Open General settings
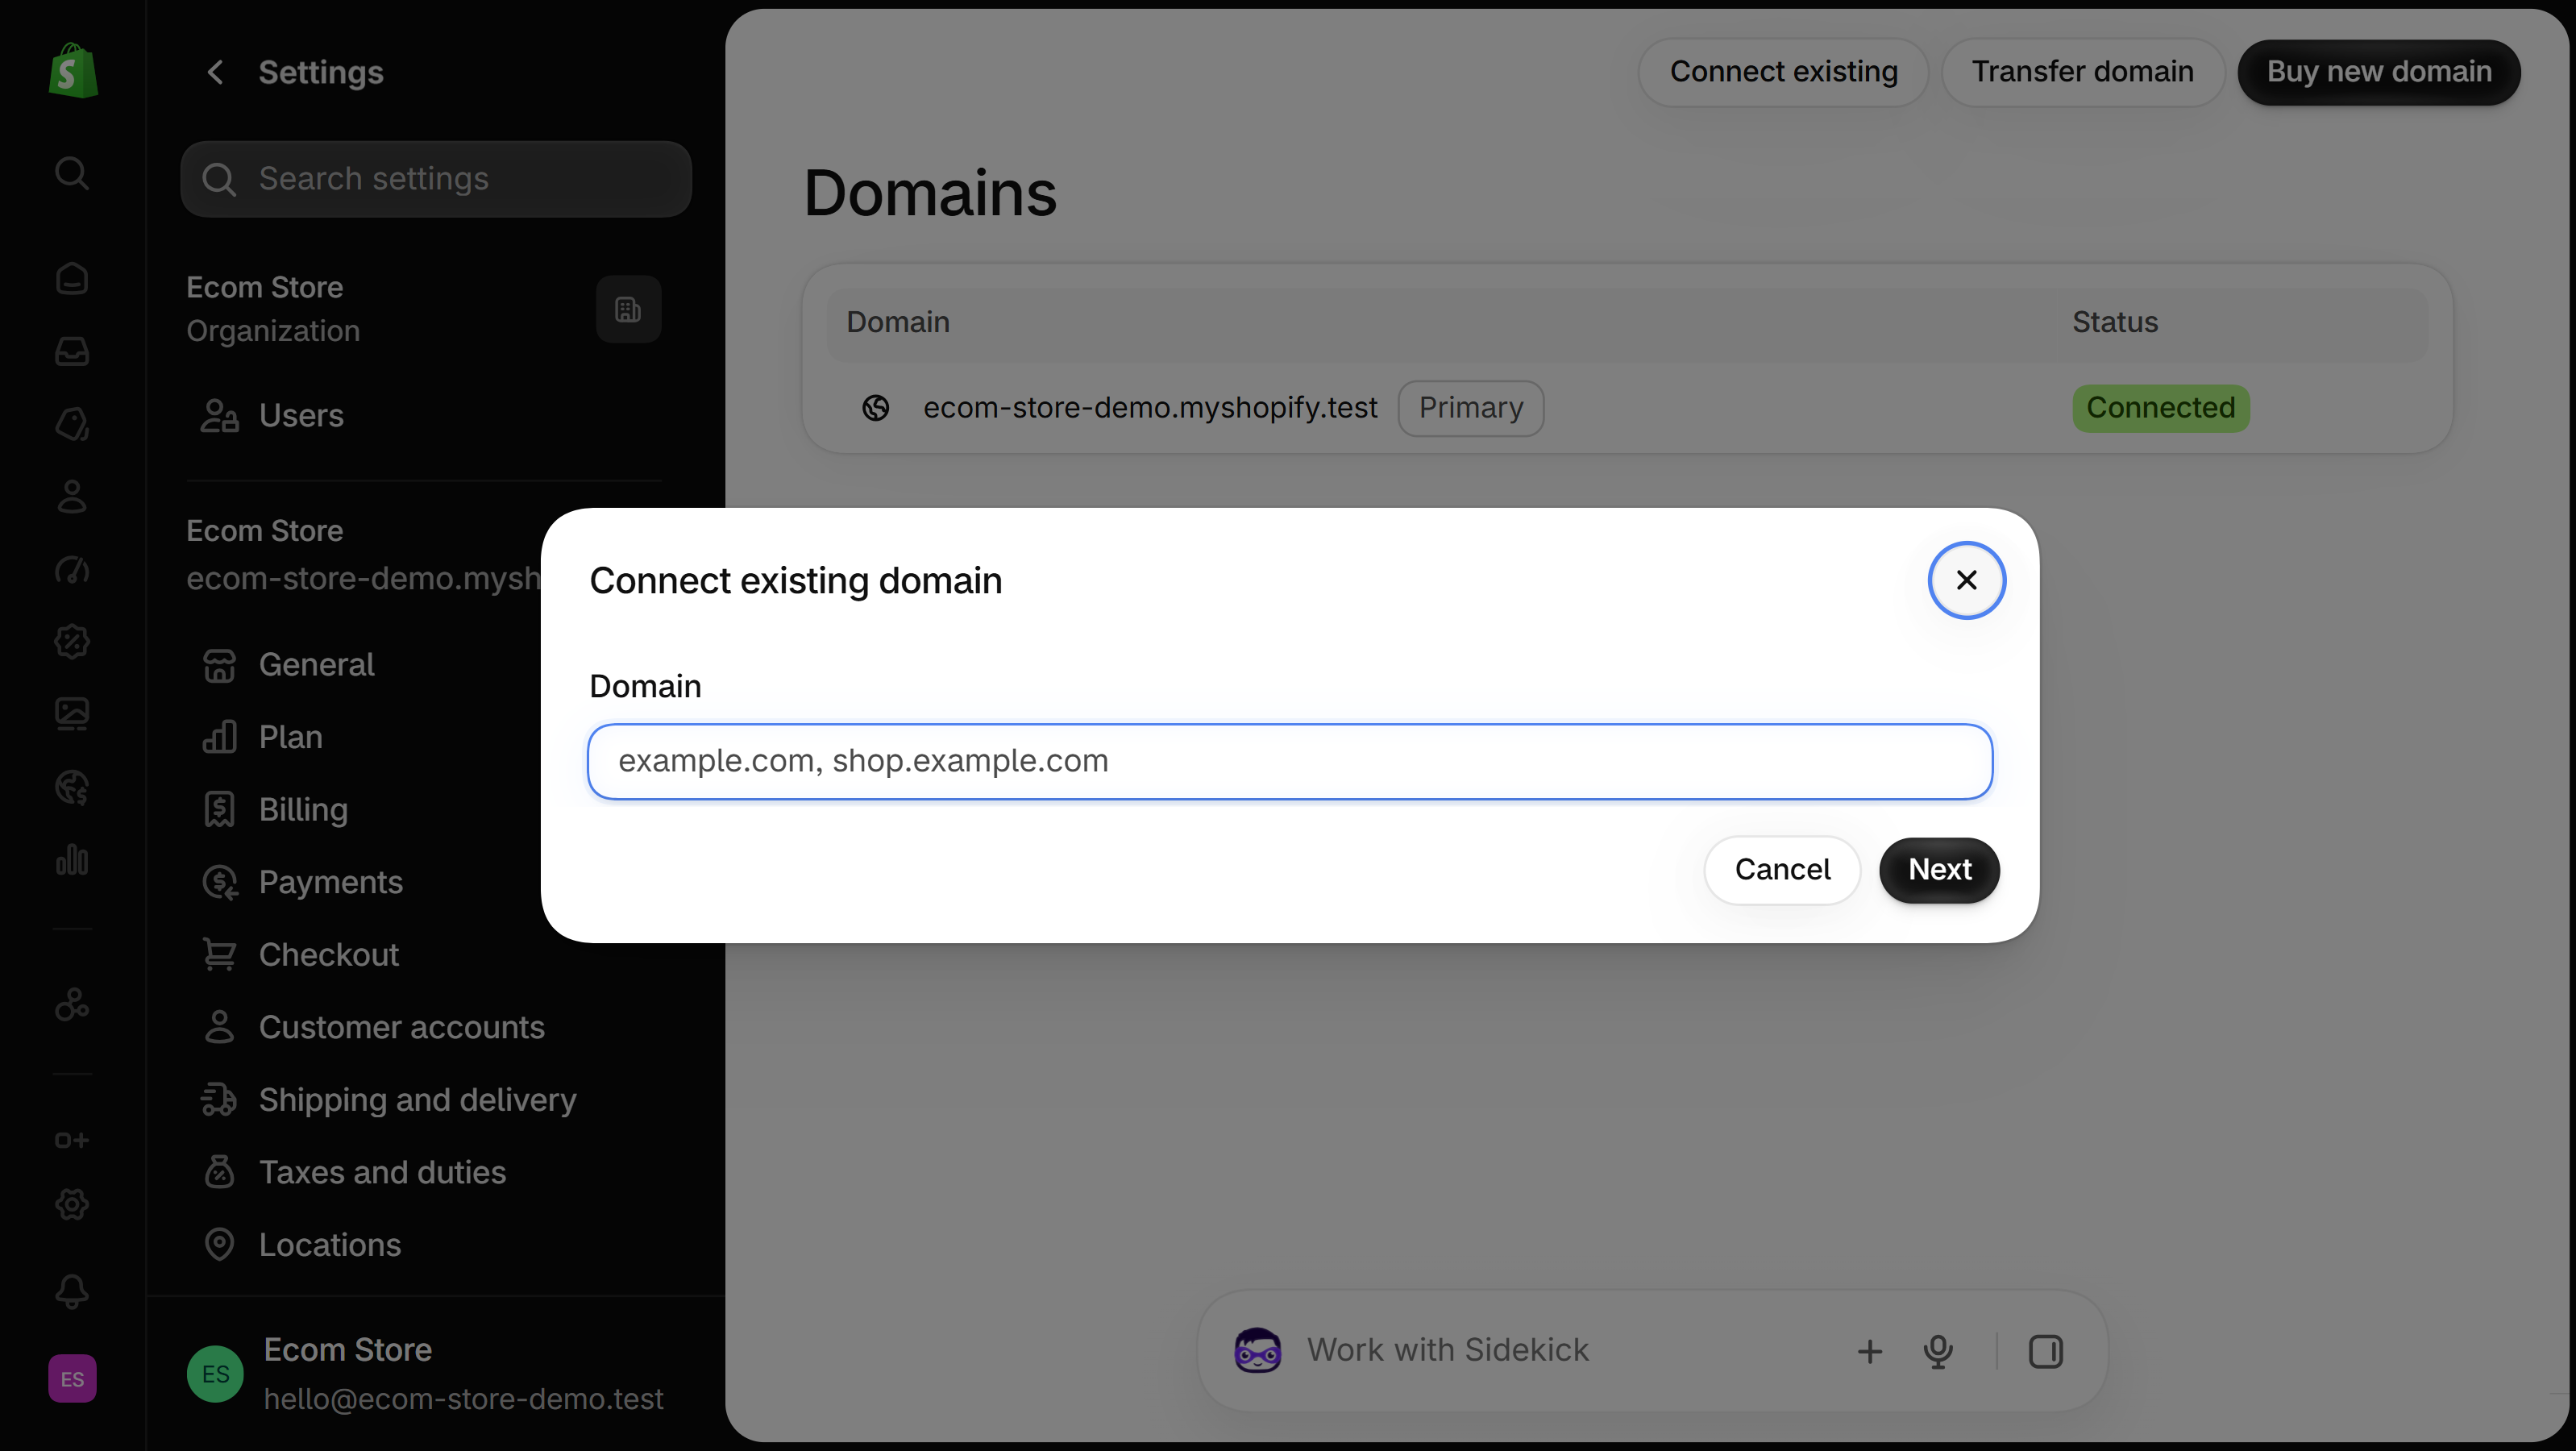 coord(364,665)
